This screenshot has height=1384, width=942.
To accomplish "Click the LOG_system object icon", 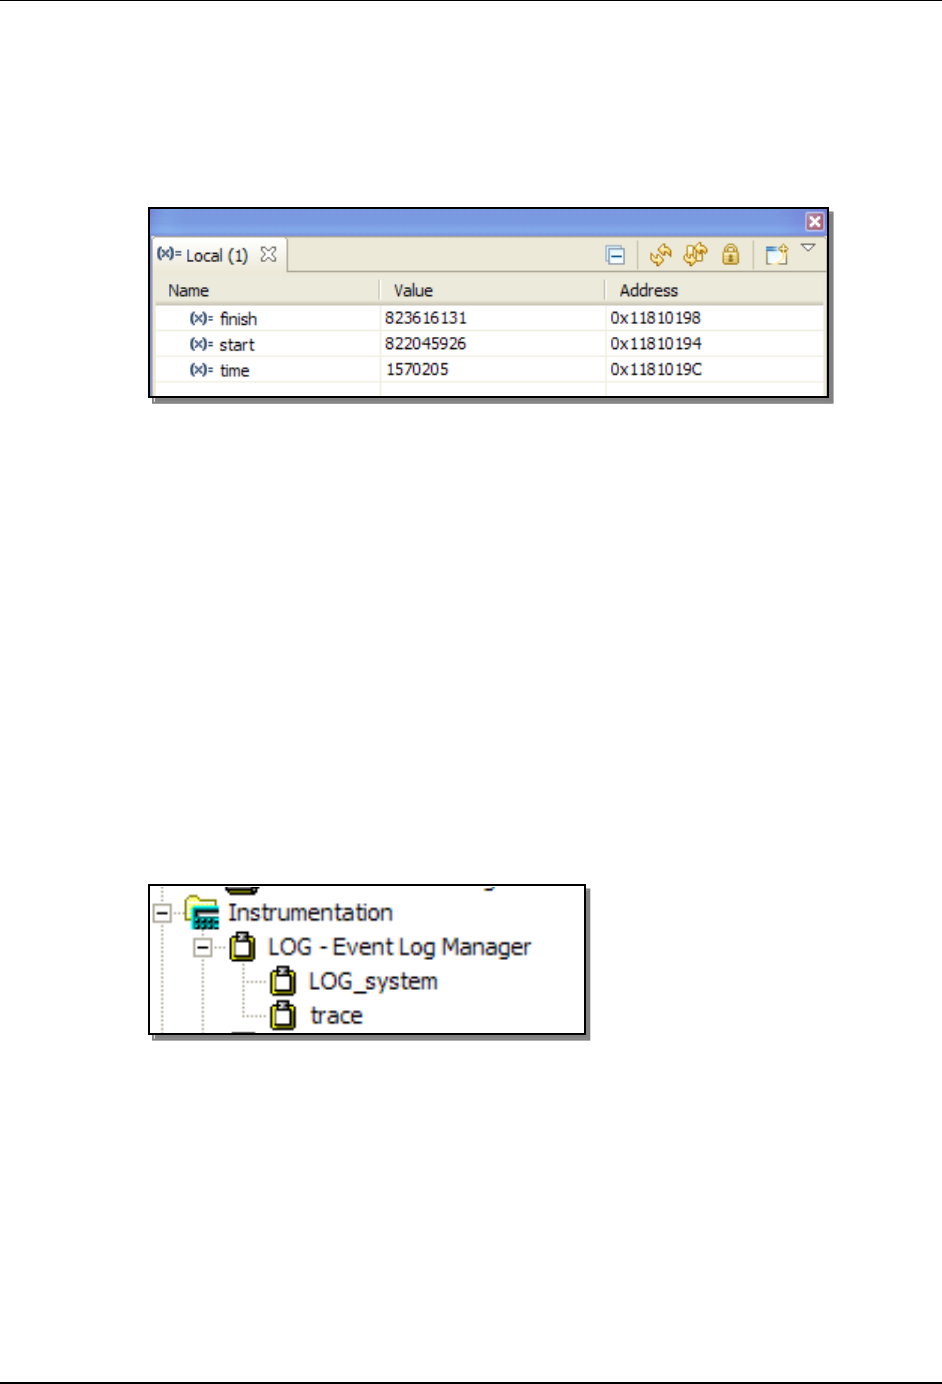I will tap(284, 982).
